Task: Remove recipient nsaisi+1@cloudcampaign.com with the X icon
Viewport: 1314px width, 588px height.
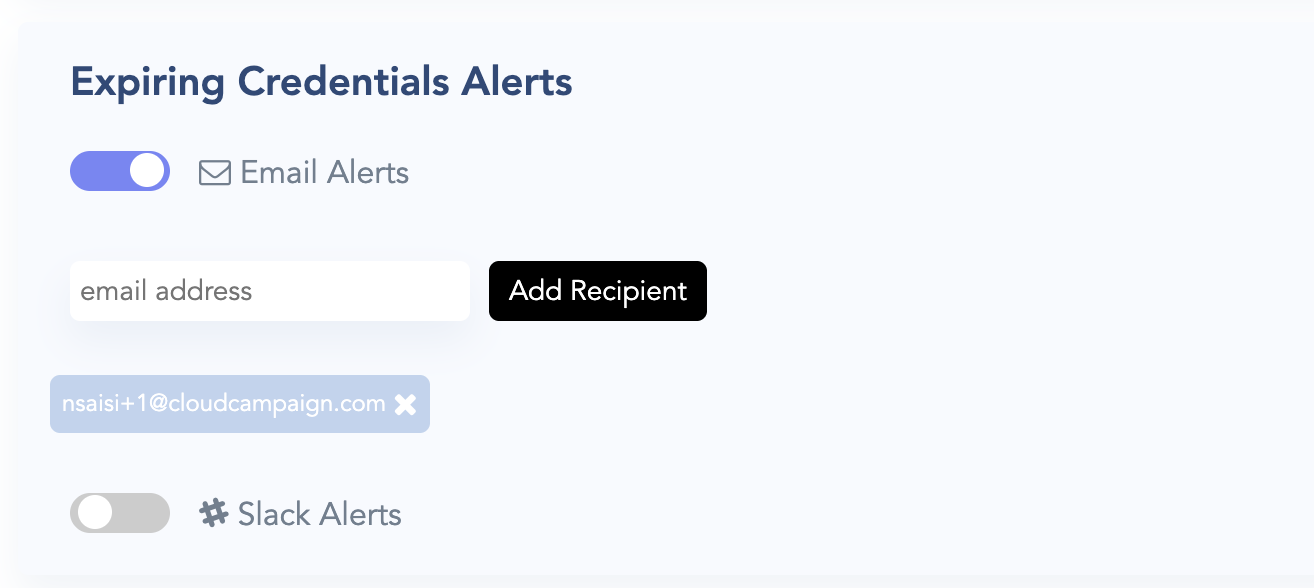Action: coord(405,404)
